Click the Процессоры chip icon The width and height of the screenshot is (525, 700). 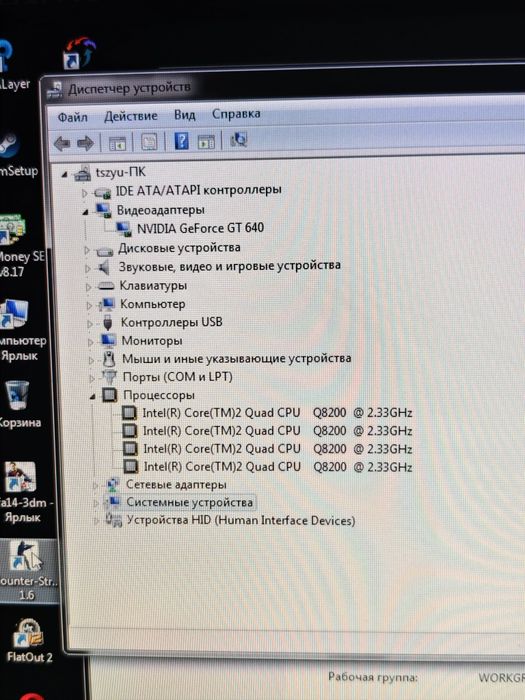(109, 396)
